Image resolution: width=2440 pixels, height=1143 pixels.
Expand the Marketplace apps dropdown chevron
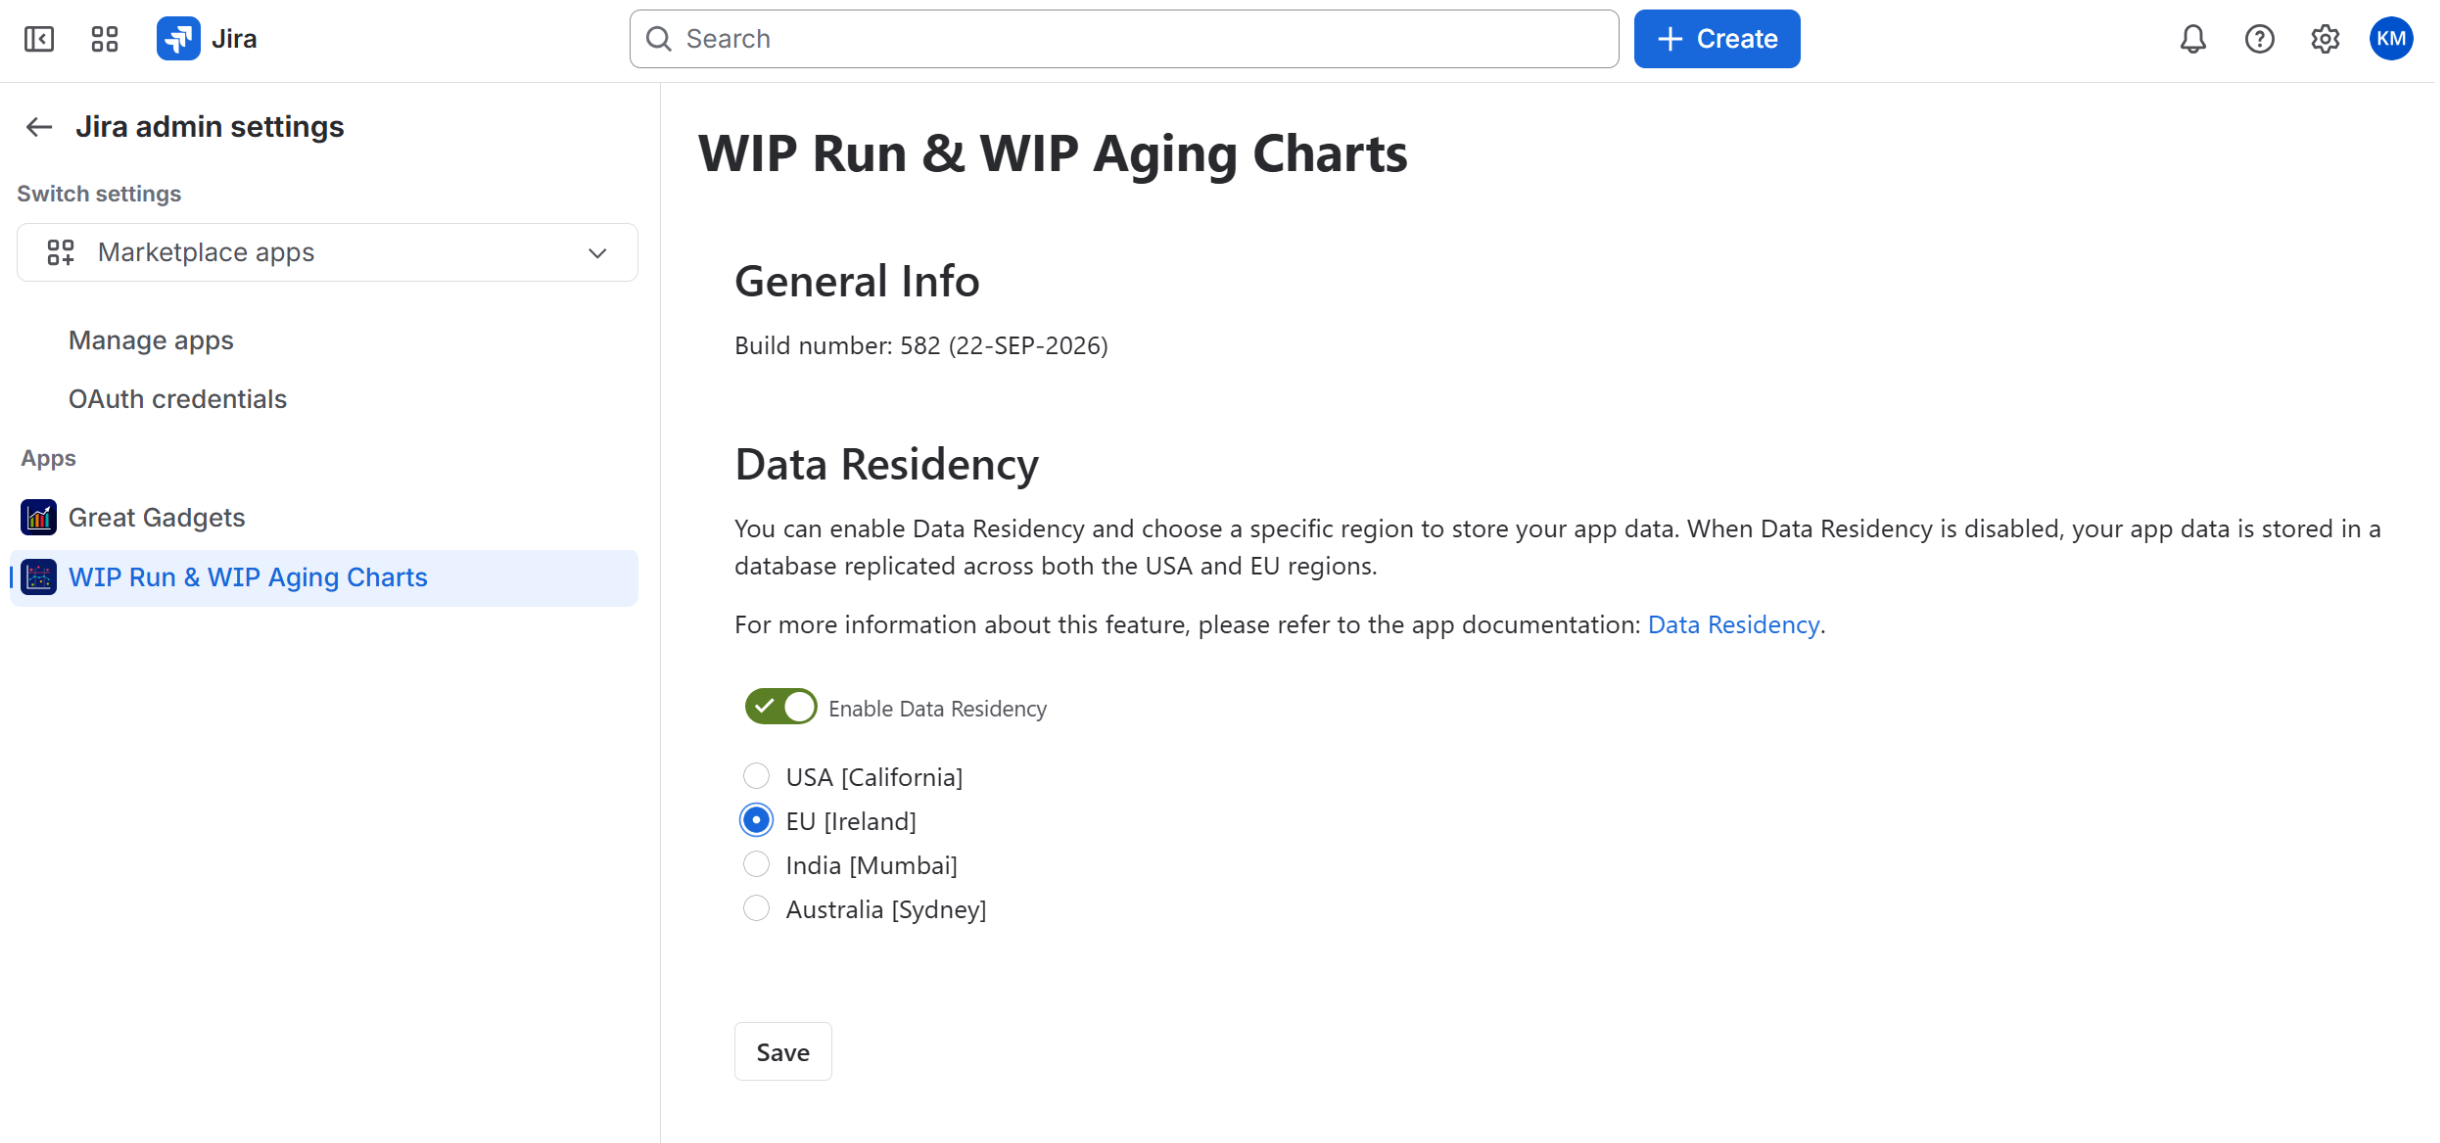point(597,253)
